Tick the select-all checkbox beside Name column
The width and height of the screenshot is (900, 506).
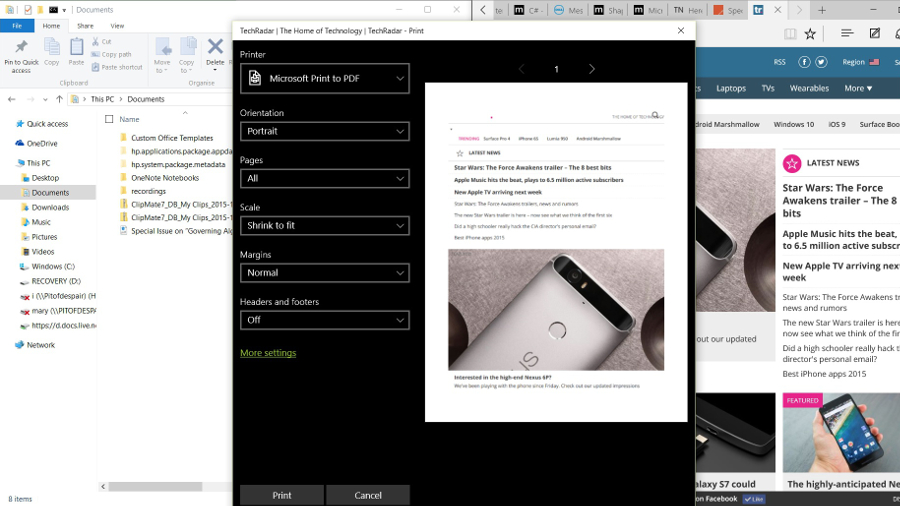(109, 119)
